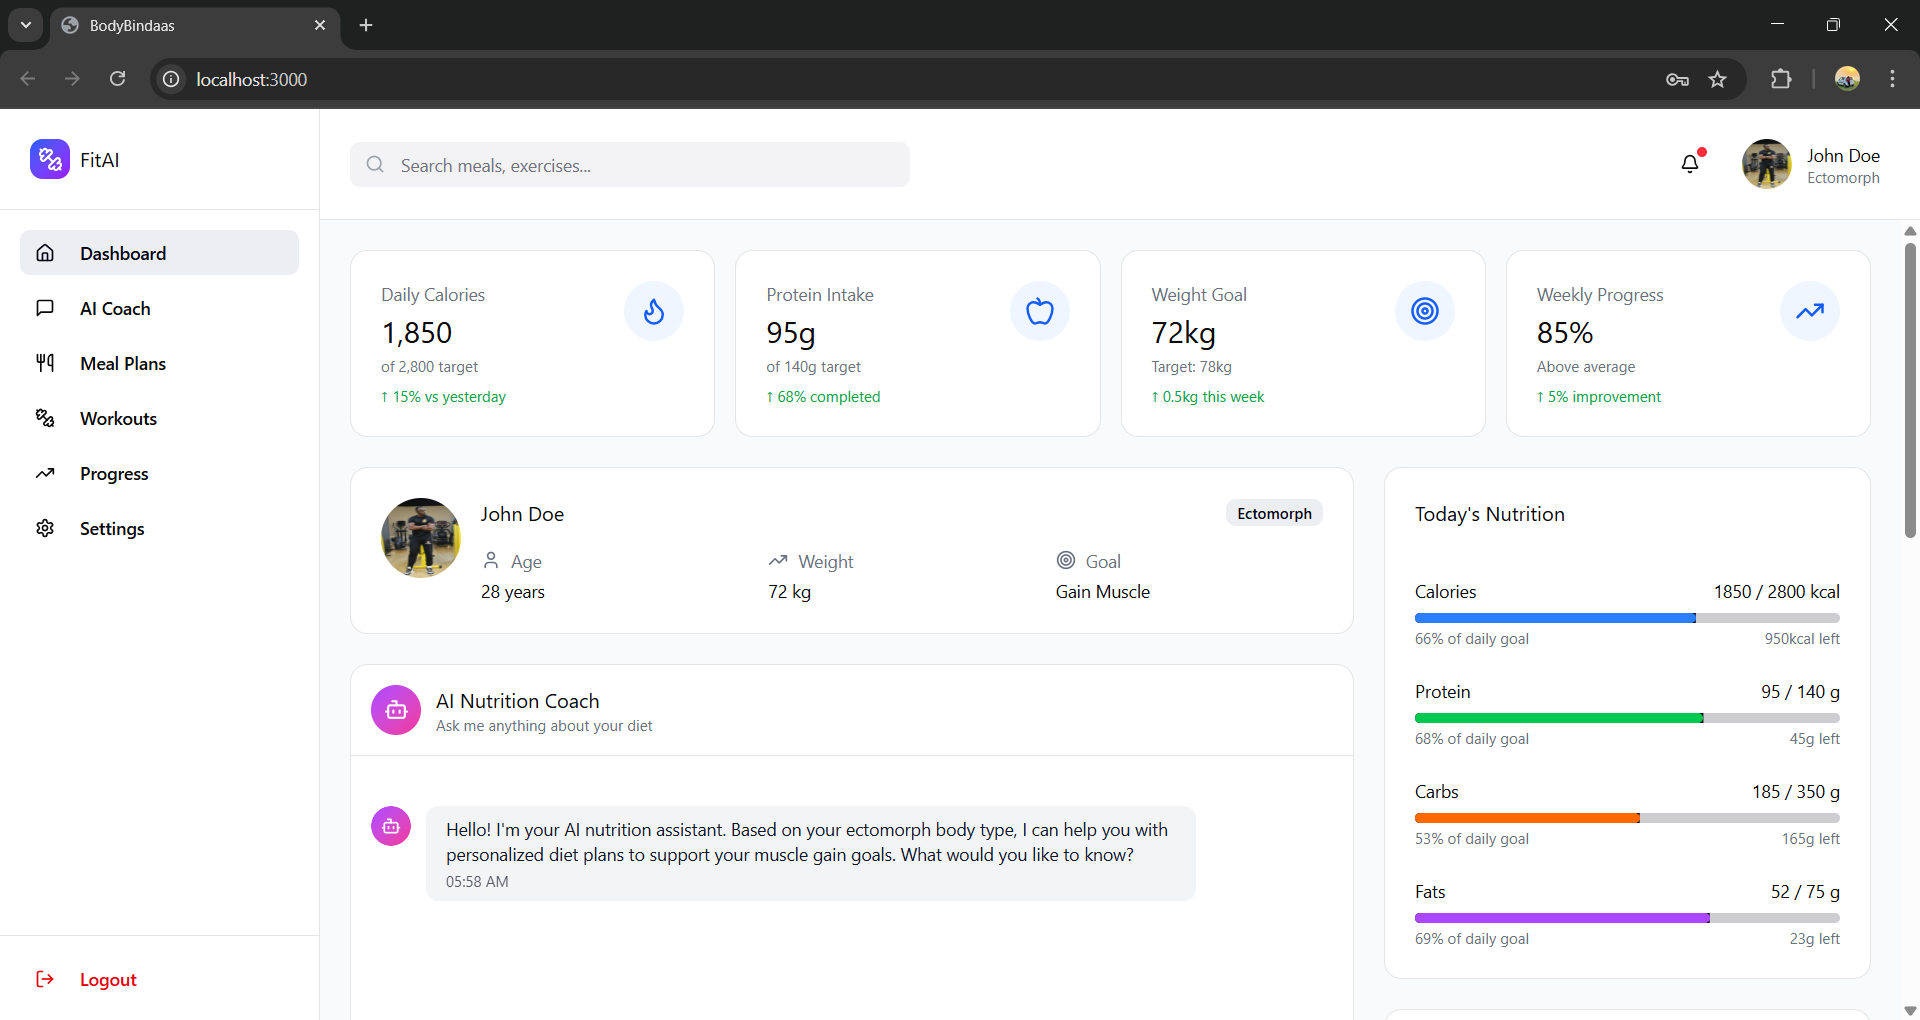The width and height of the screenshot is (1920, 1020).
Task: Close the BodyBindaas tab
Action: click(320, 25)
